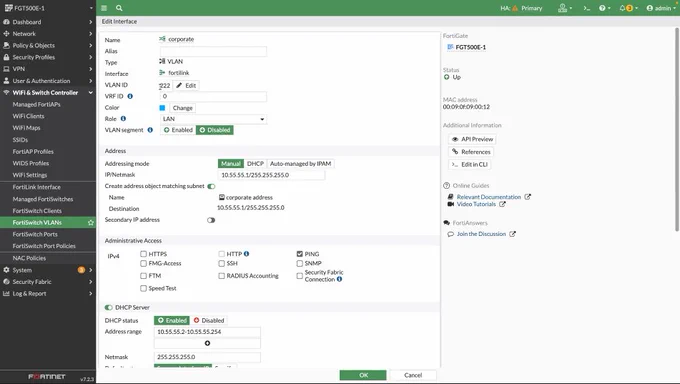Edit the VLAN ID
This screenshot has height=384, width=680.
[x=186, y=85]
